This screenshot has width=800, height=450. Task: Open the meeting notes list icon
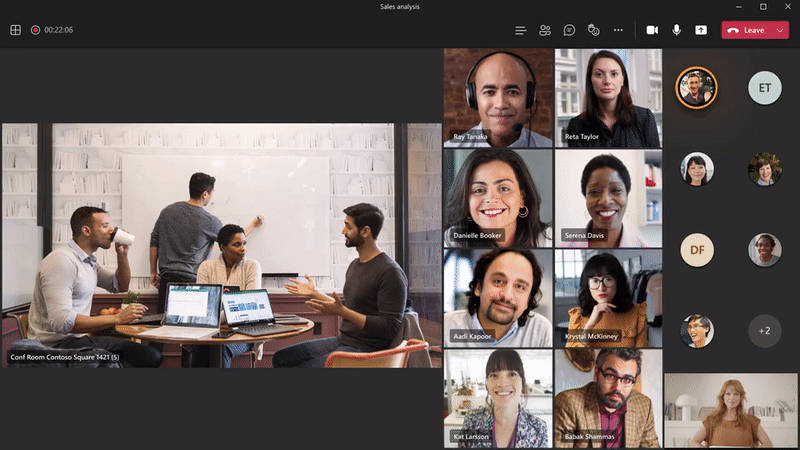coord(520,31)
